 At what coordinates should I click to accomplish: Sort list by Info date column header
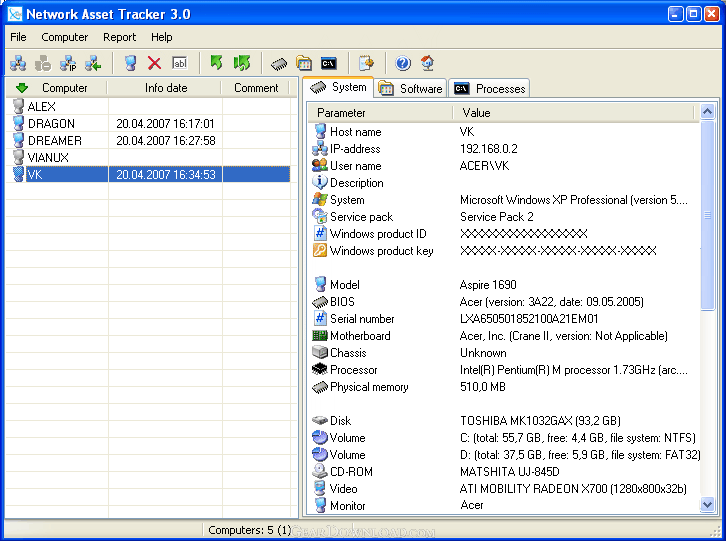(x=165, y=88)
